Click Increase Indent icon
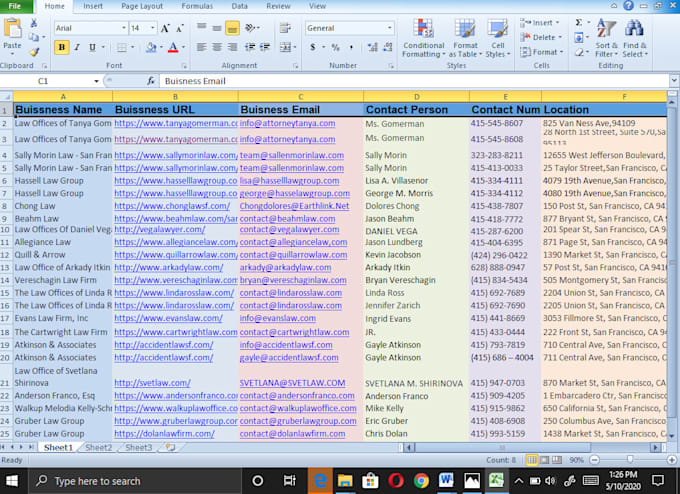This screenshot has width=680, height=494. tap(265, 47)
